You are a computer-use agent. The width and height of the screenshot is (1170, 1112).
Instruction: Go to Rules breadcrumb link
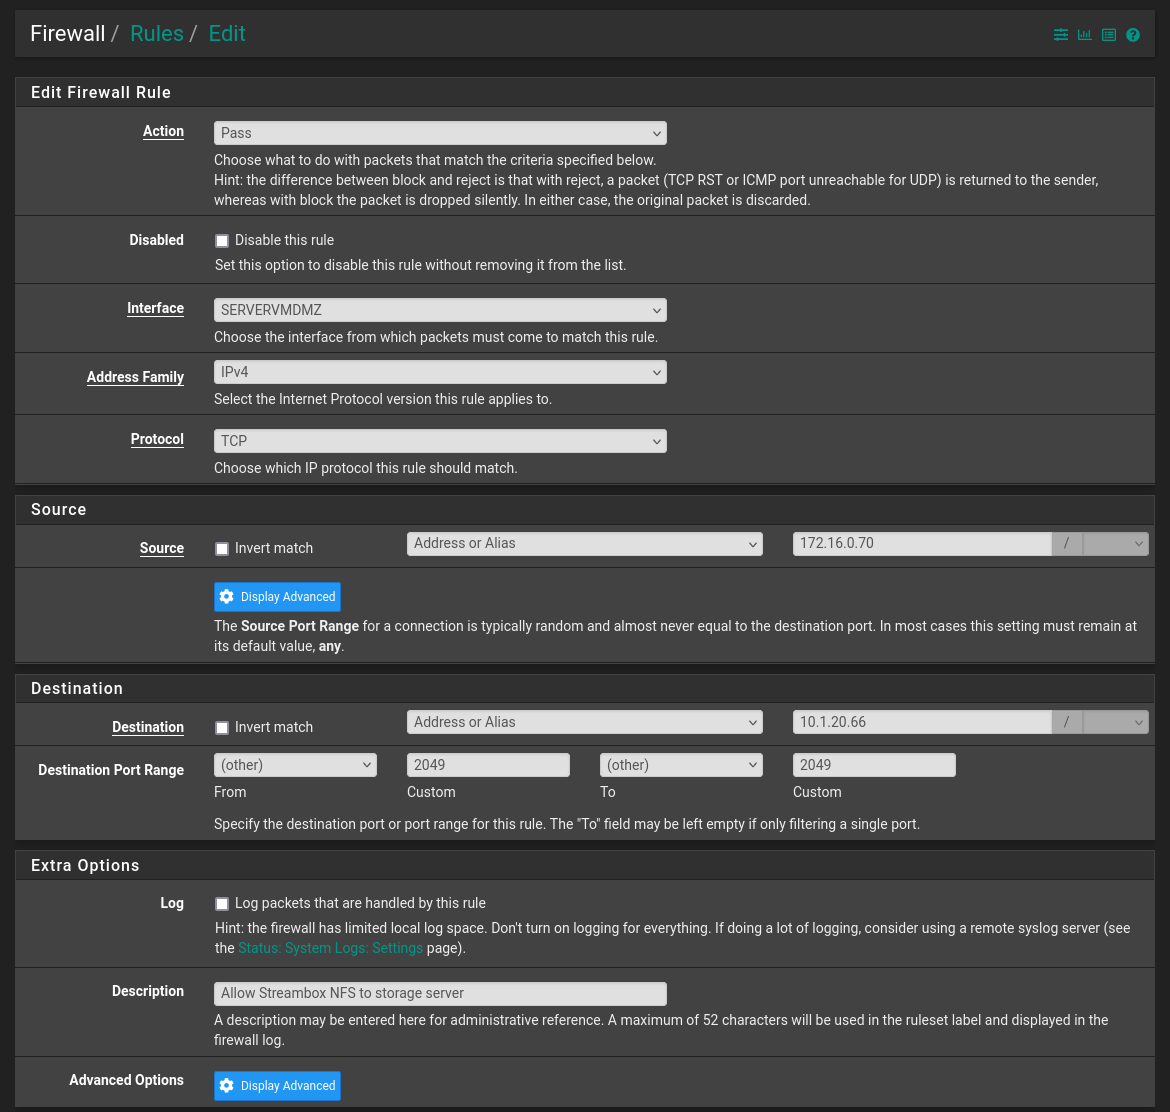point(157,34)
